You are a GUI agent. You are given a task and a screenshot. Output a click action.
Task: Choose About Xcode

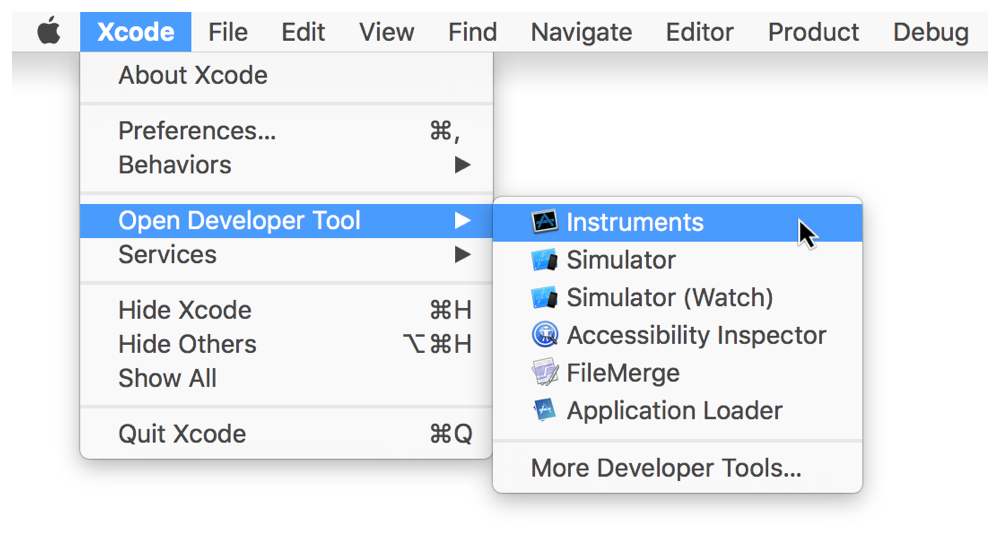193,75
